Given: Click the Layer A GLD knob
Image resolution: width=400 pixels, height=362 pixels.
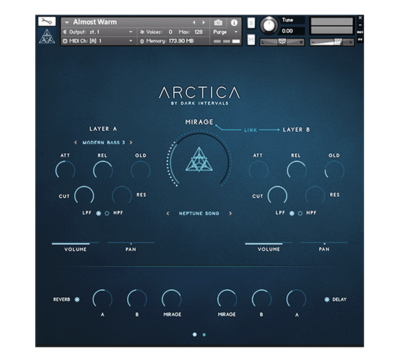Looking at the screenshot, I should point(141,170).
